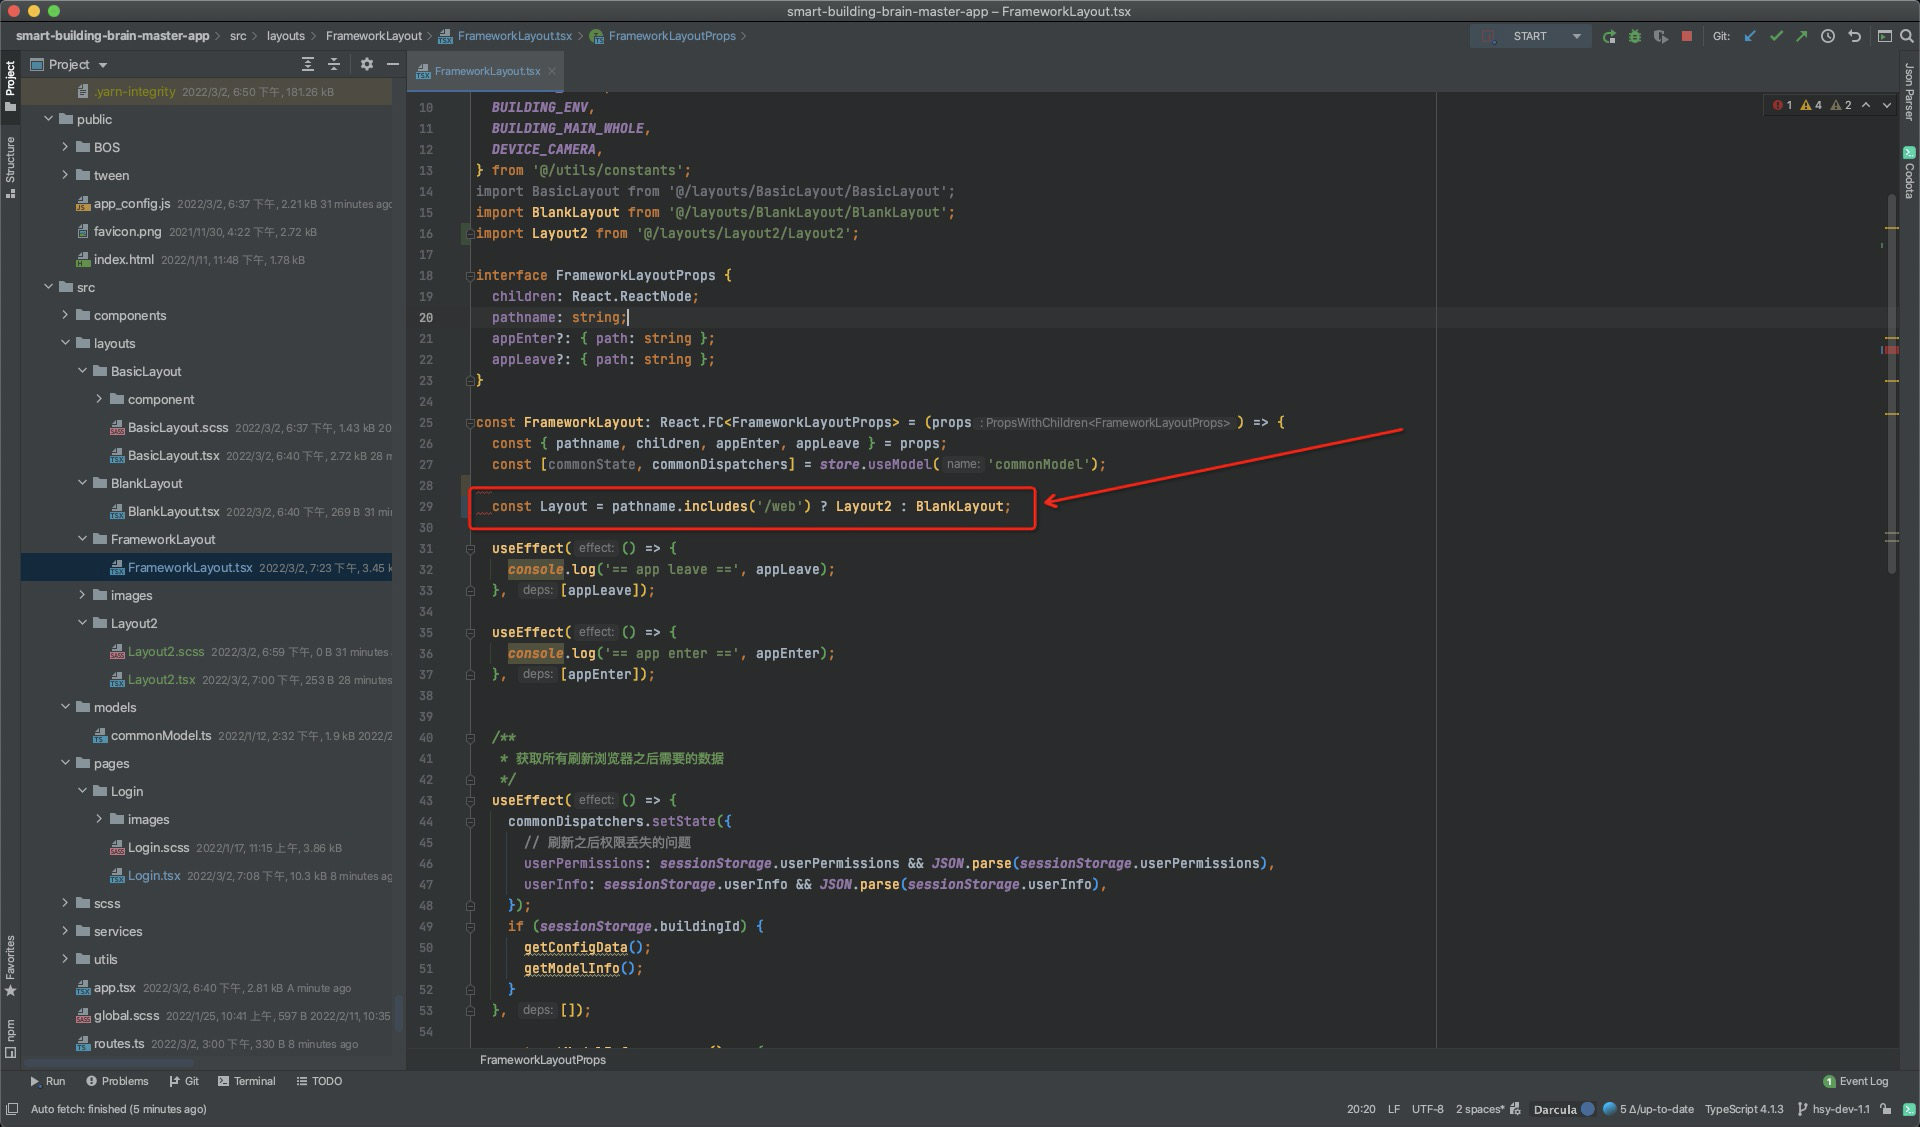Collapse the FrameworkLayout folder
The image size is (1920, 1127).
pyautogui.click(x=83, y=539)
